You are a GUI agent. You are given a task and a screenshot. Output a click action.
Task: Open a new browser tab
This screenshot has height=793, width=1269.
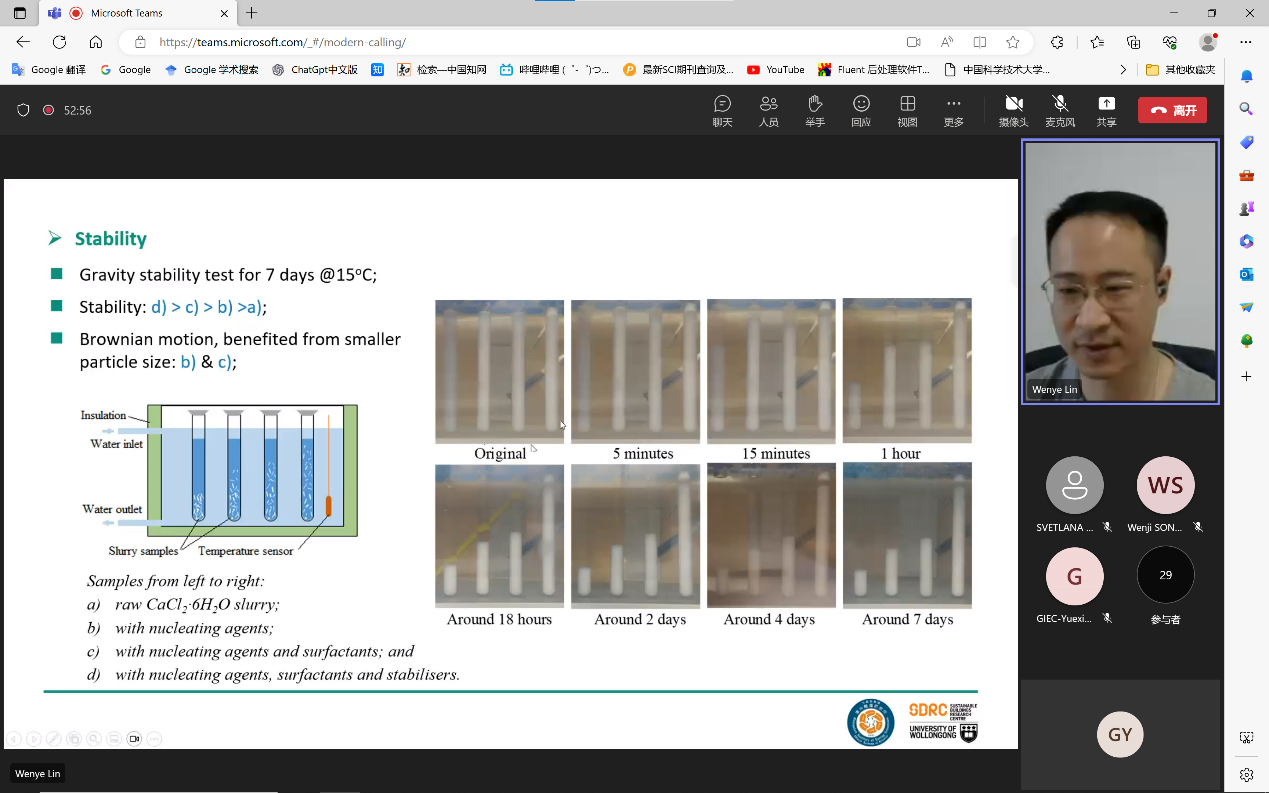point(252,13)
